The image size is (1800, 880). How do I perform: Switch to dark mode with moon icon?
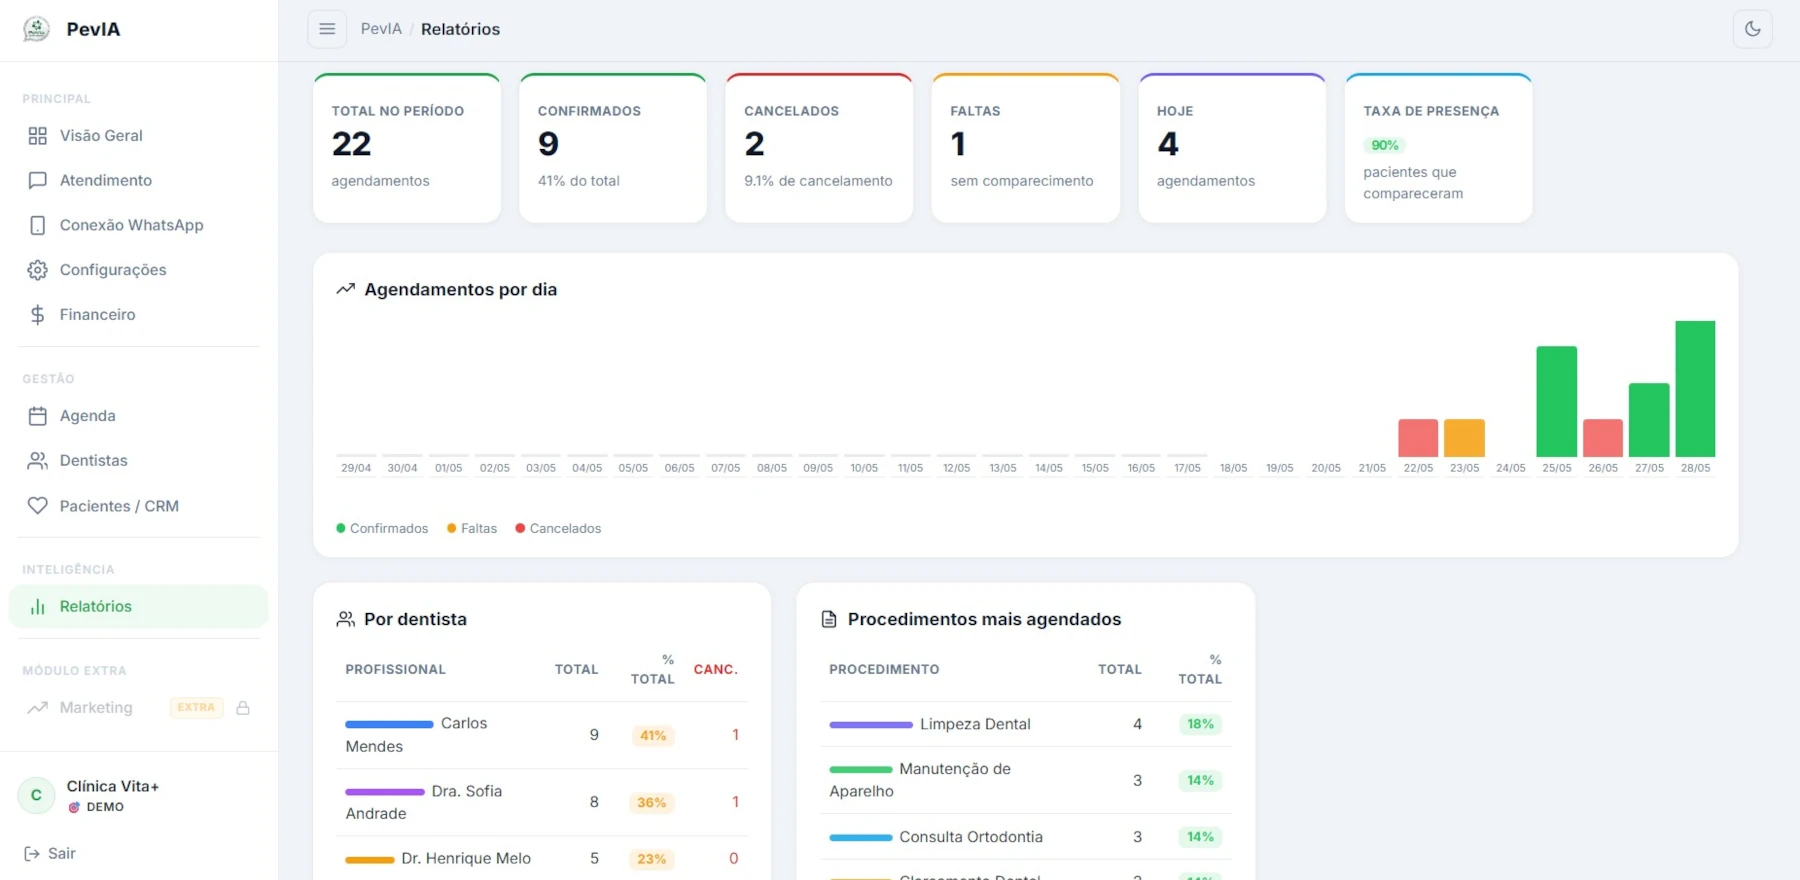[1753, 29]
